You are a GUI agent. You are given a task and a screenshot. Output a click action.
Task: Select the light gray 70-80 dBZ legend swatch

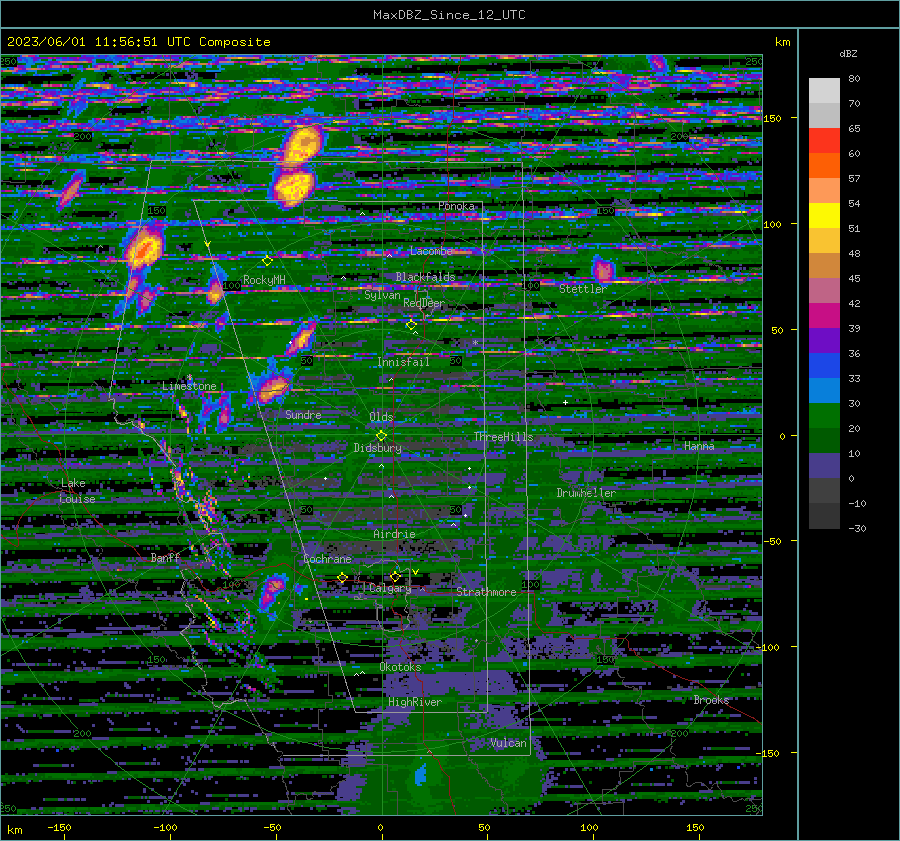click(824, 91)
